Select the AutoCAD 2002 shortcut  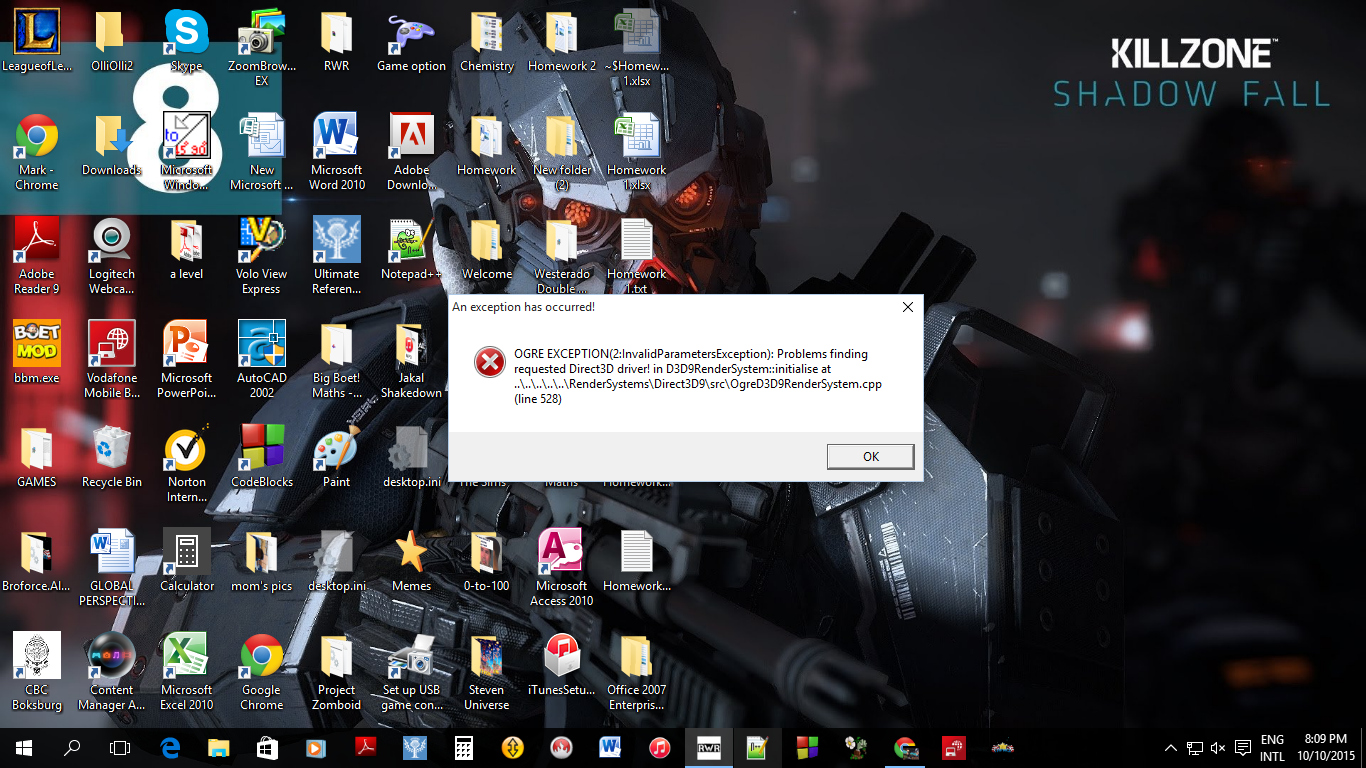(262, 360)
